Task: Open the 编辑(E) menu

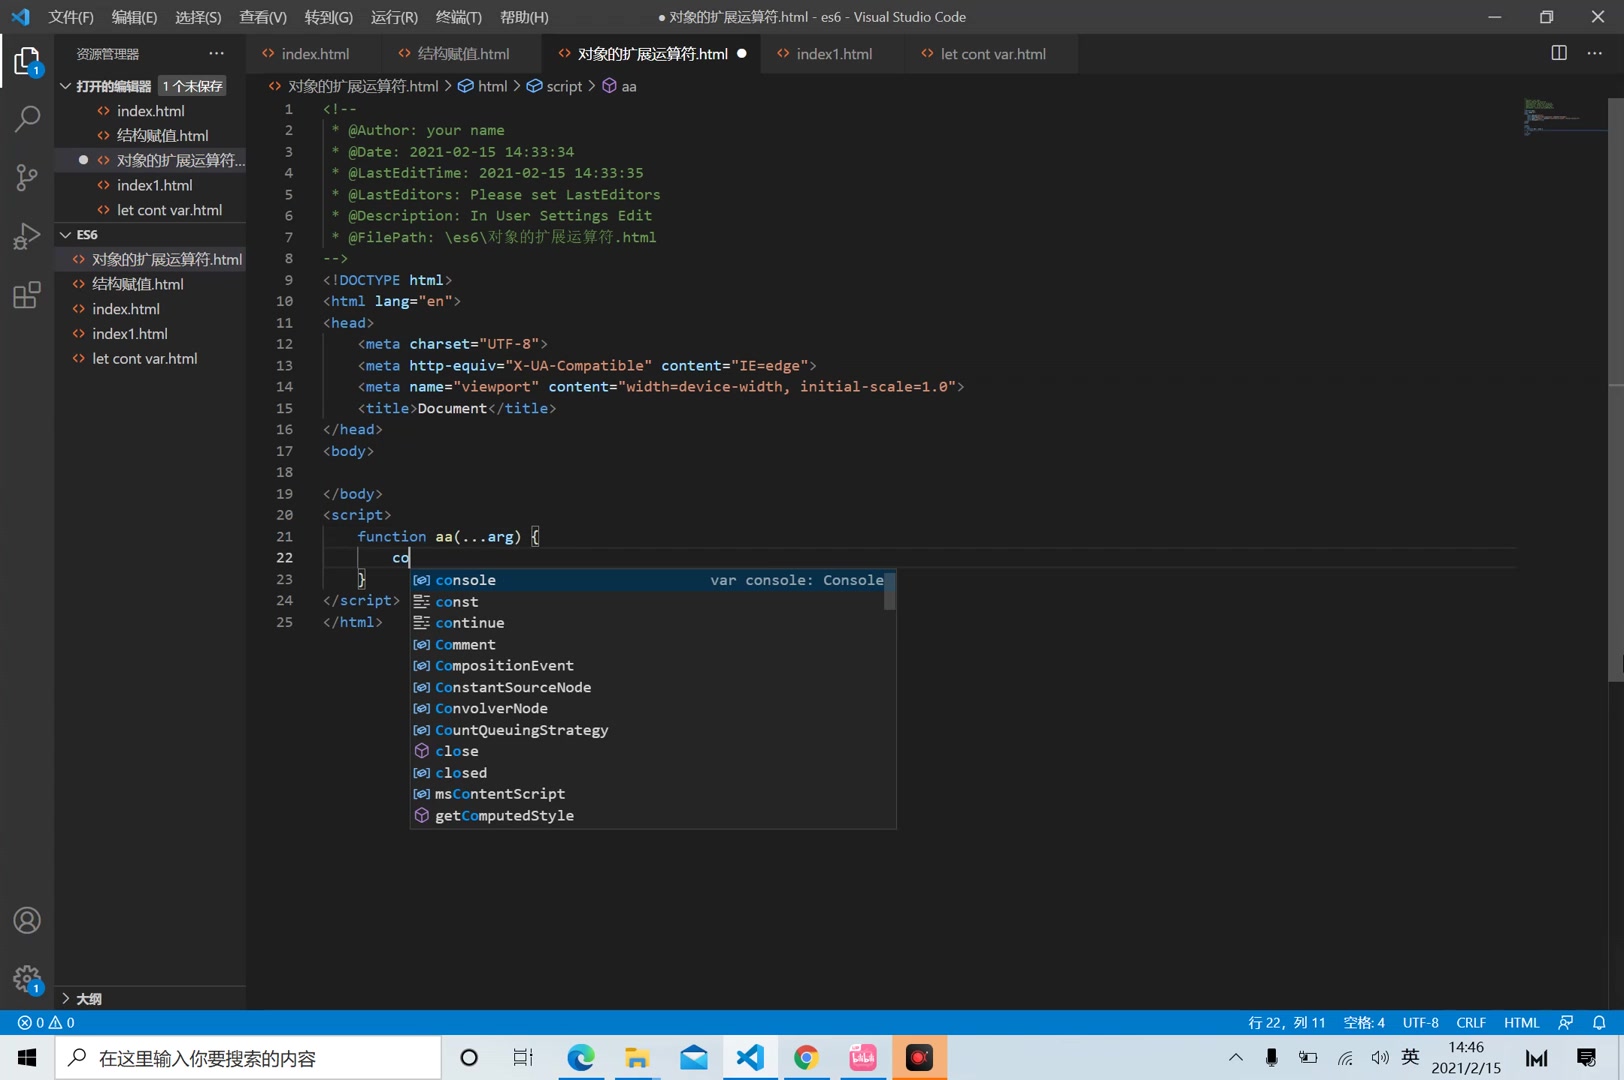Action: (134, 17)
